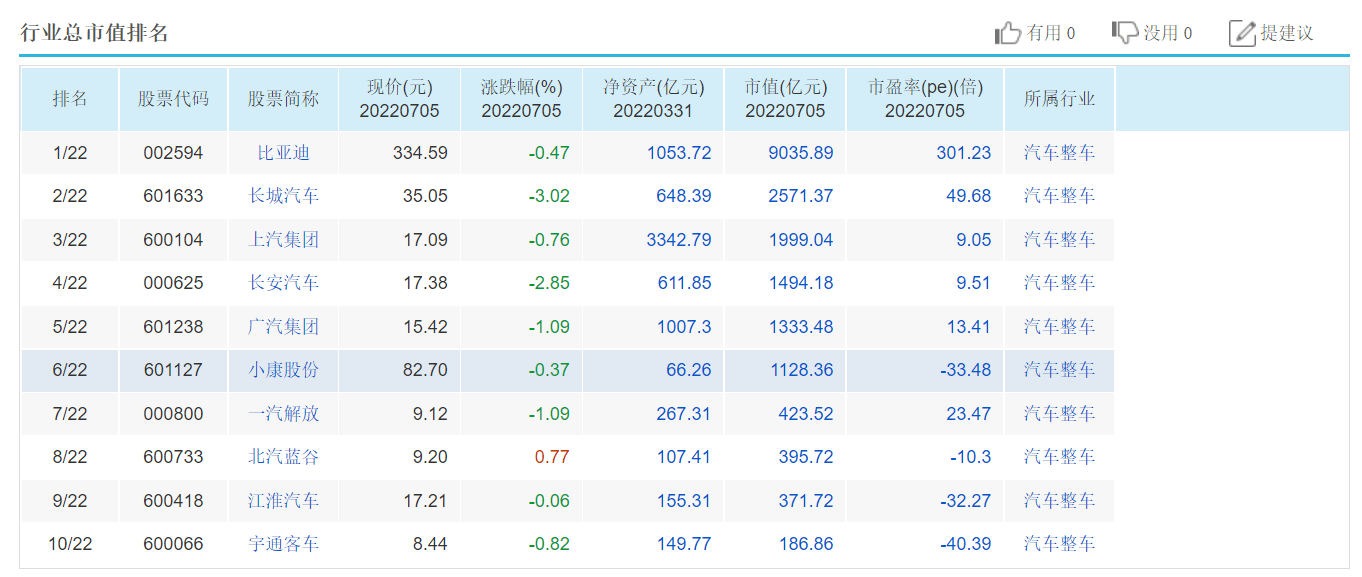Click stock code 600418
Viewport: 1362px width, 577px height.
pos(173,501)
